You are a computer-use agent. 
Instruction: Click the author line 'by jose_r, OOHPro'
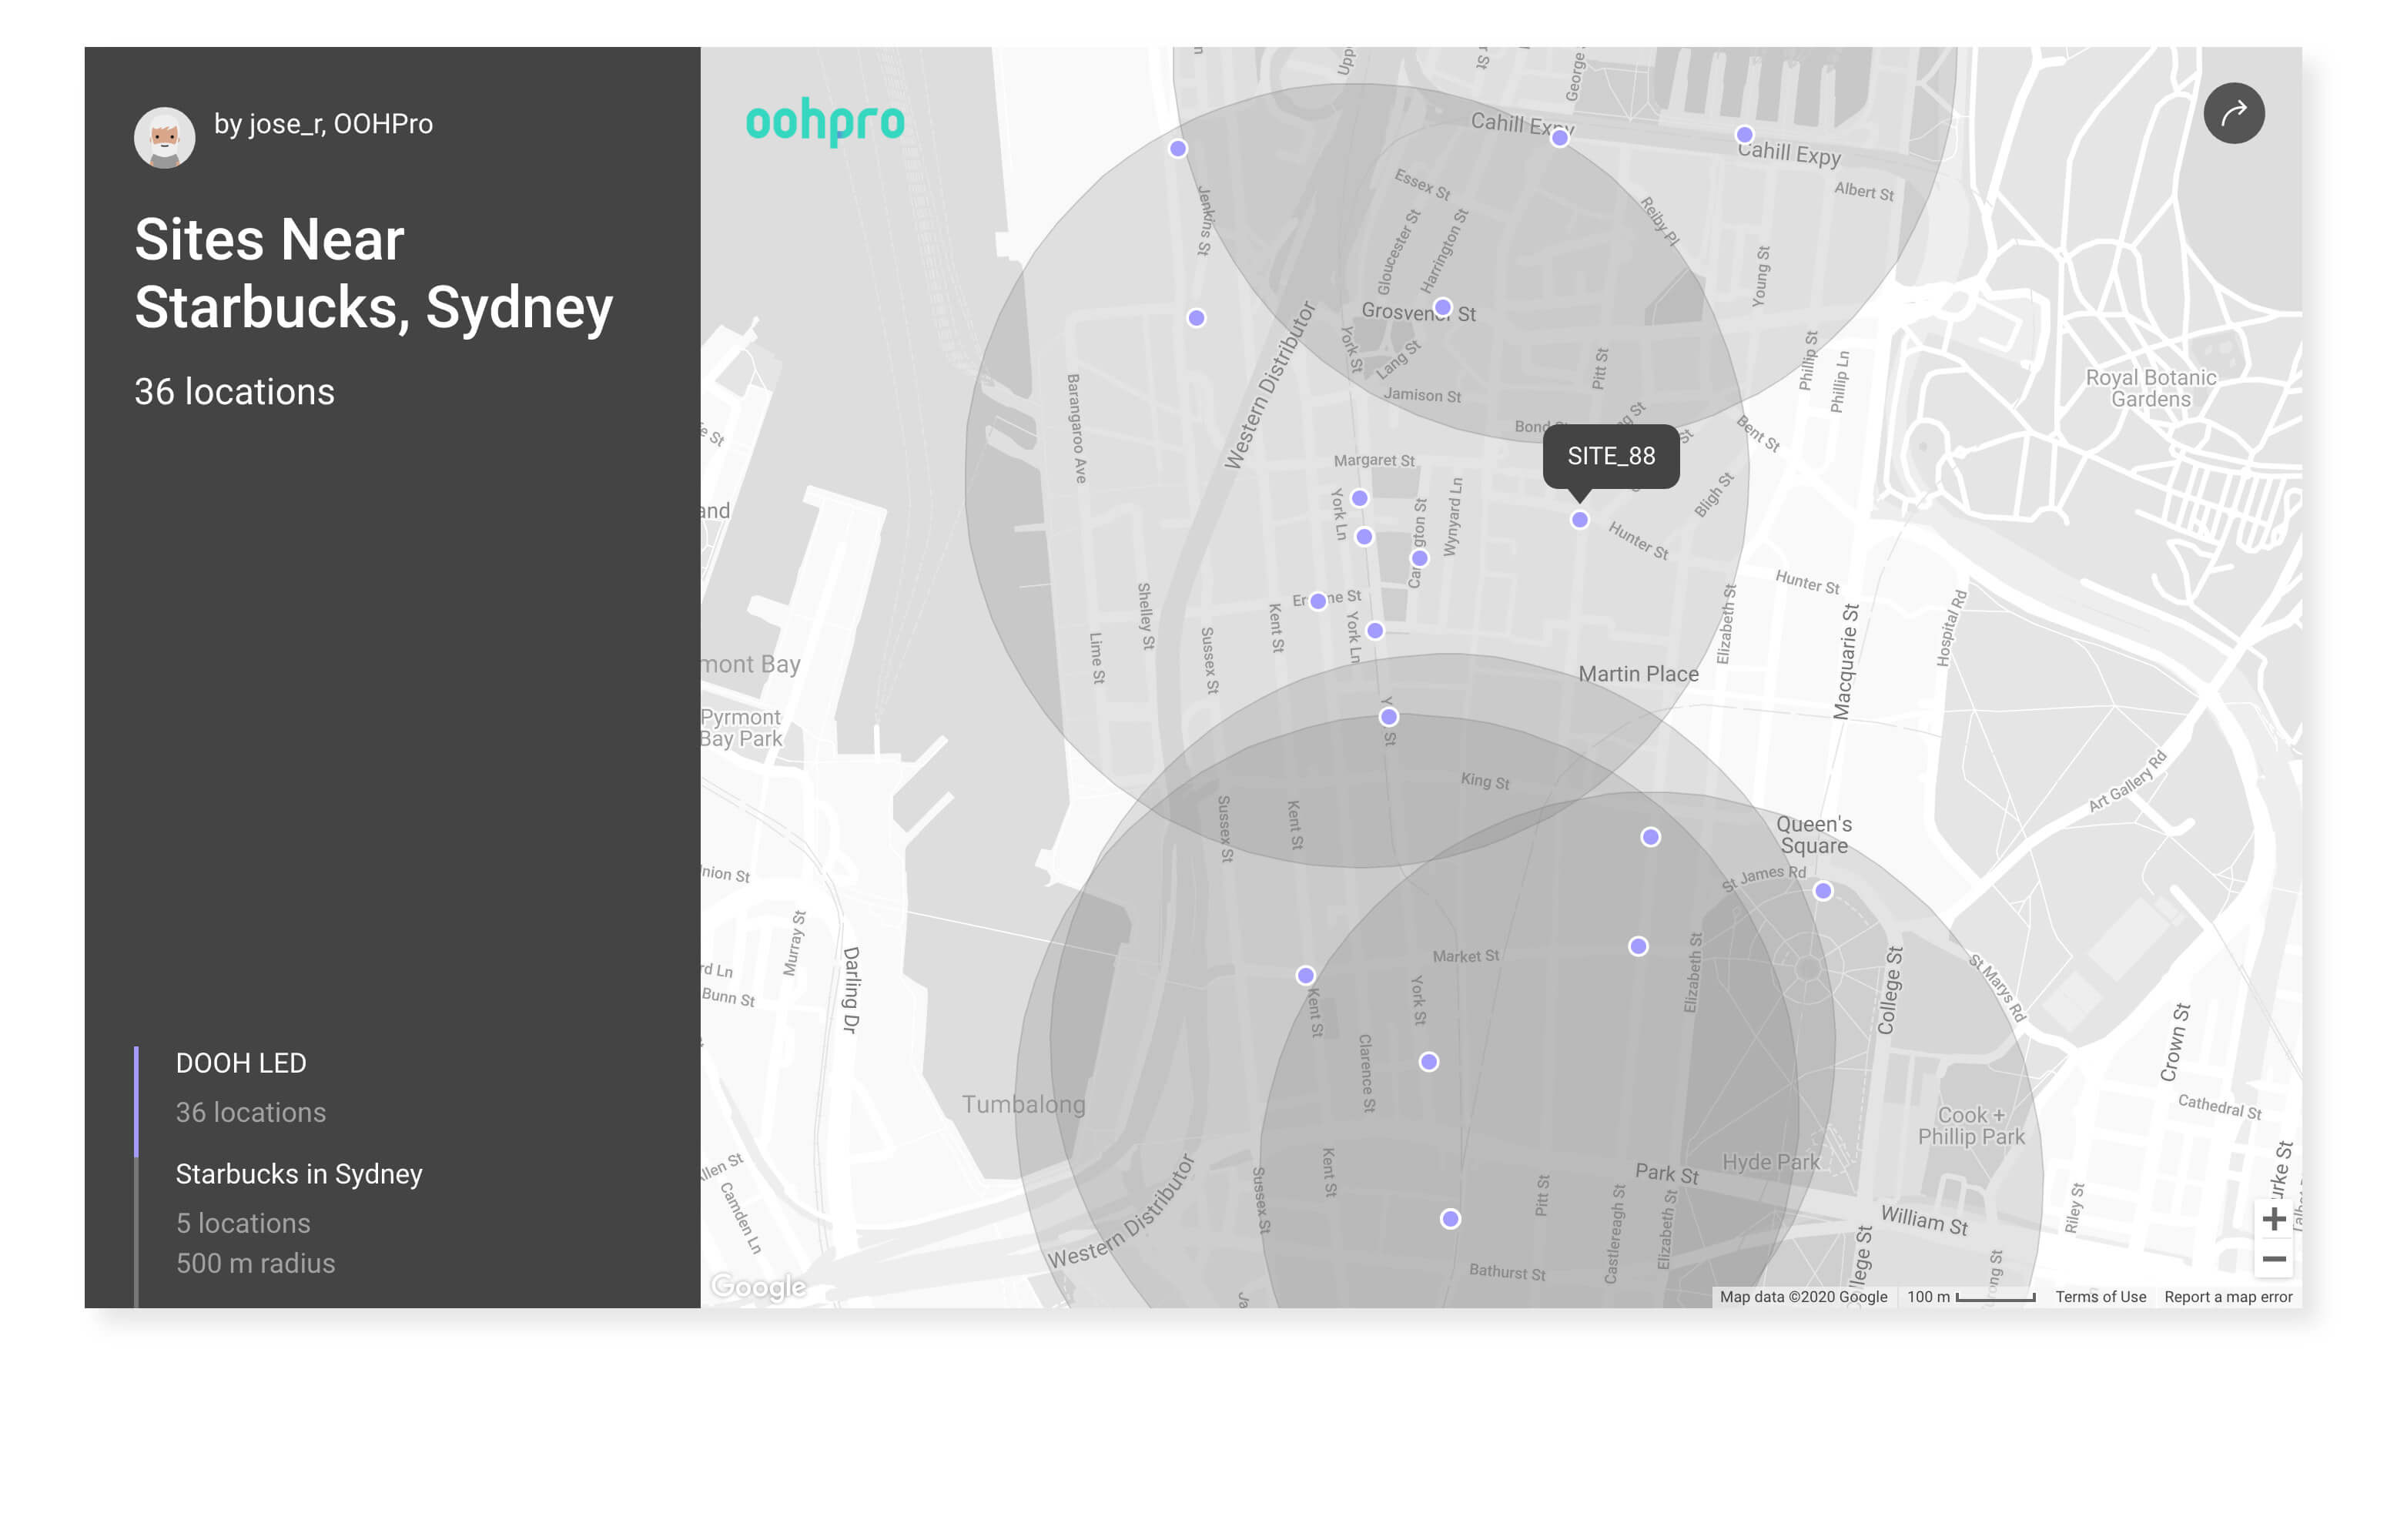click(323, 124)
